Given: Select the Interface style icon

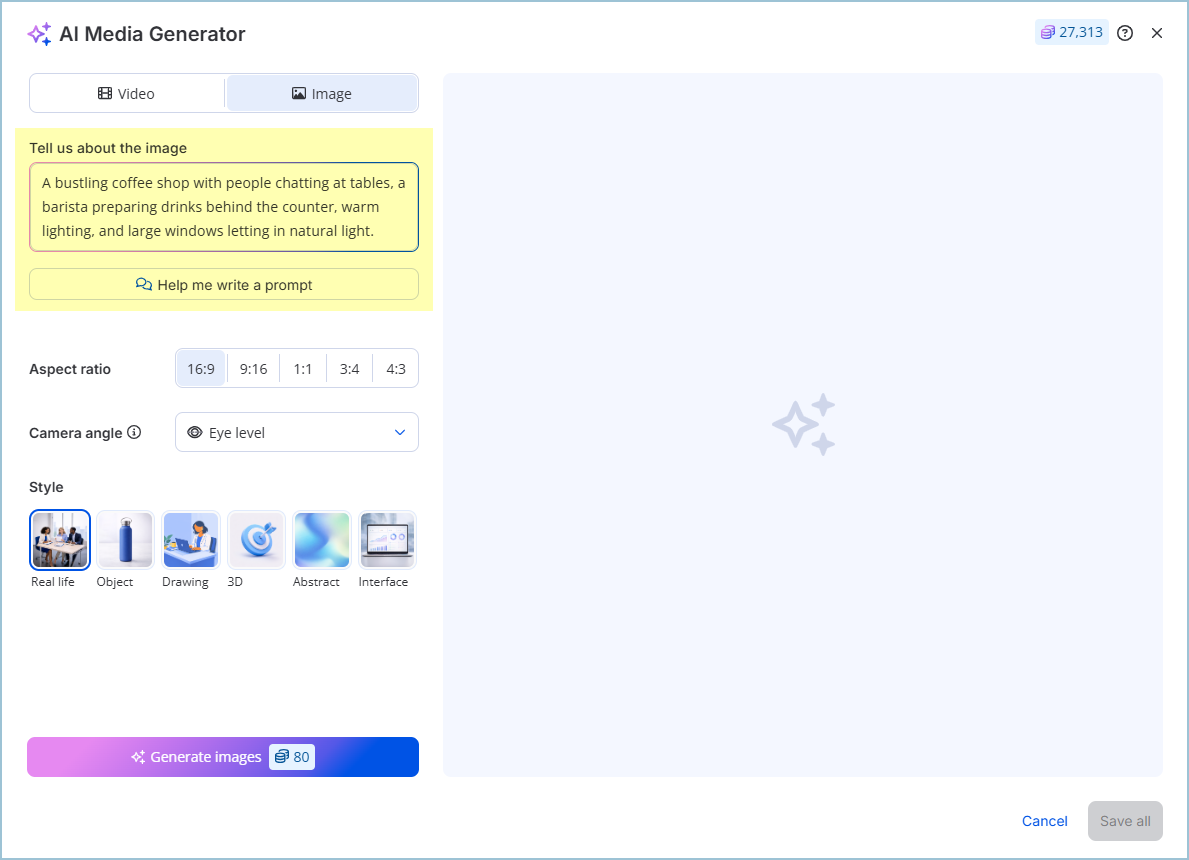Looking at the screenshot, I should (387, 540).
